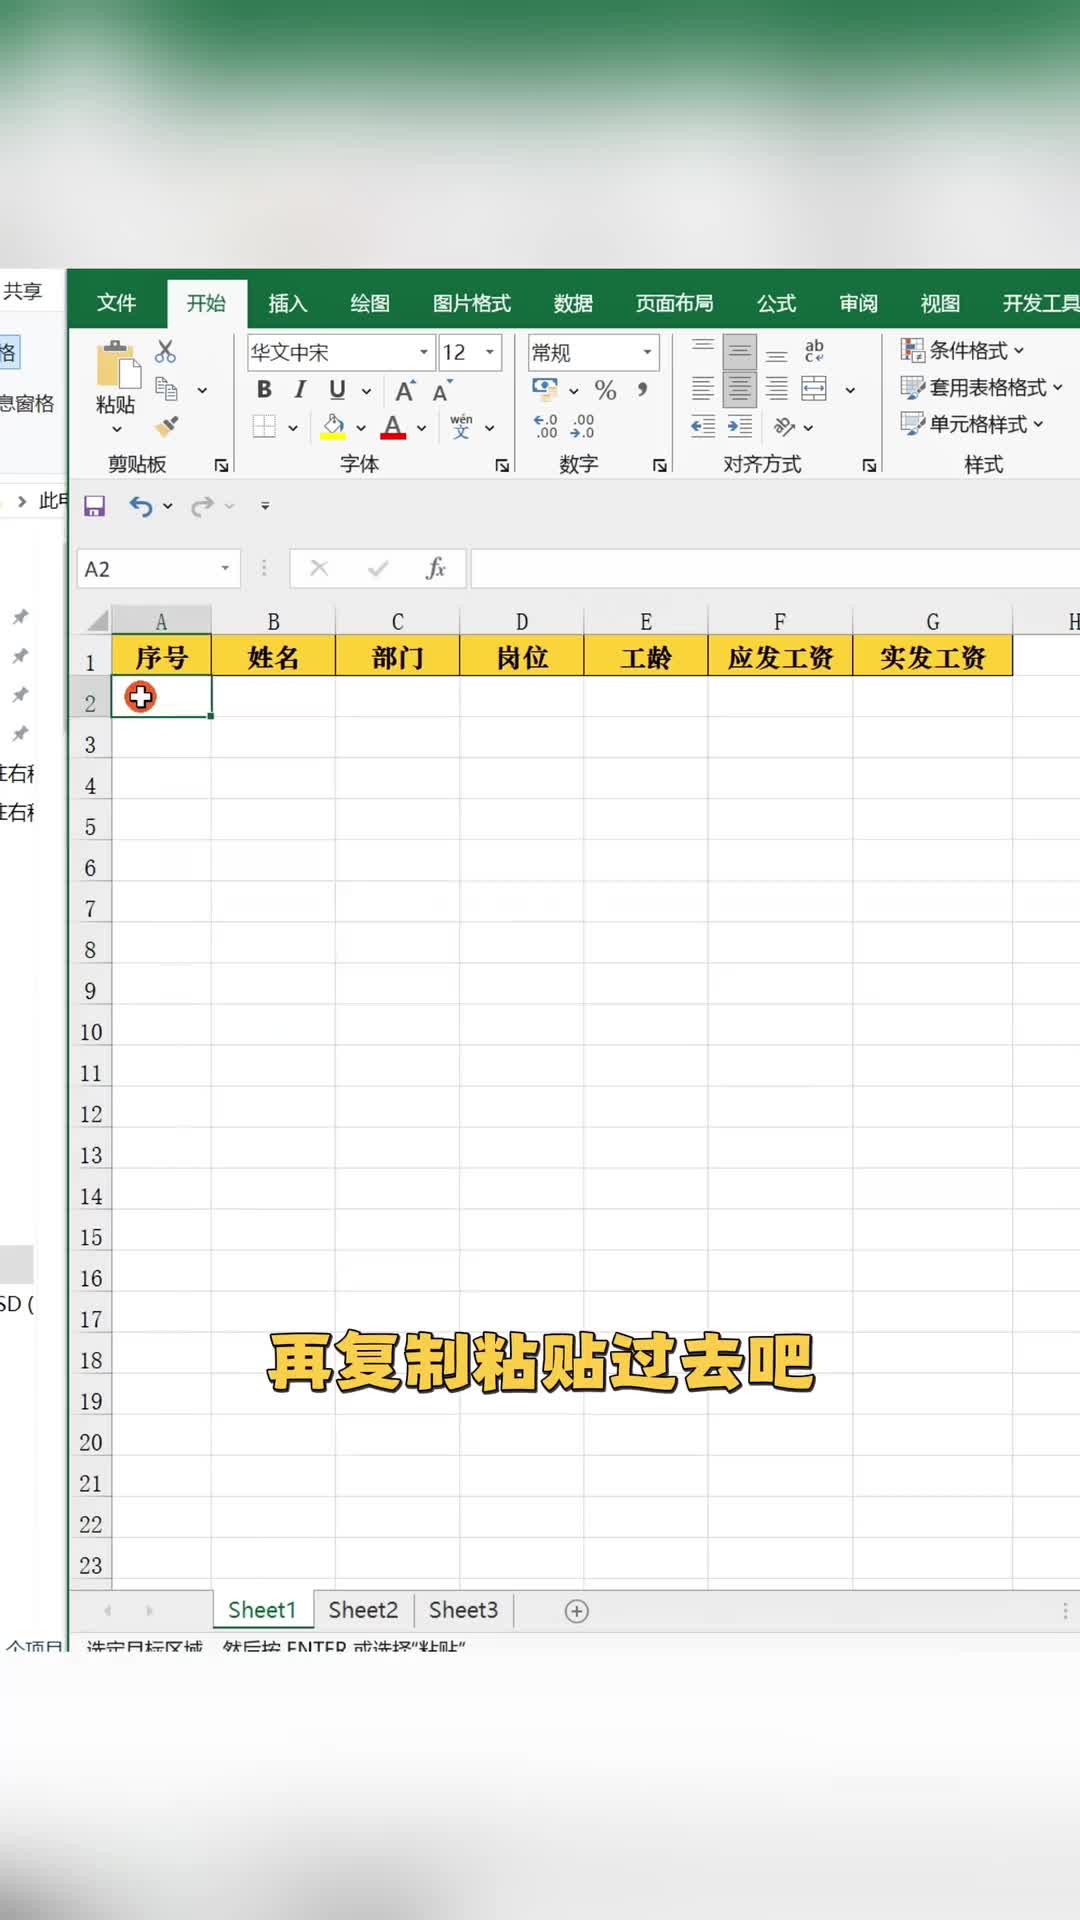The height and width of the screenshot is (1920, 1080).
Task: Undo the last action
Action: point(140,506)
